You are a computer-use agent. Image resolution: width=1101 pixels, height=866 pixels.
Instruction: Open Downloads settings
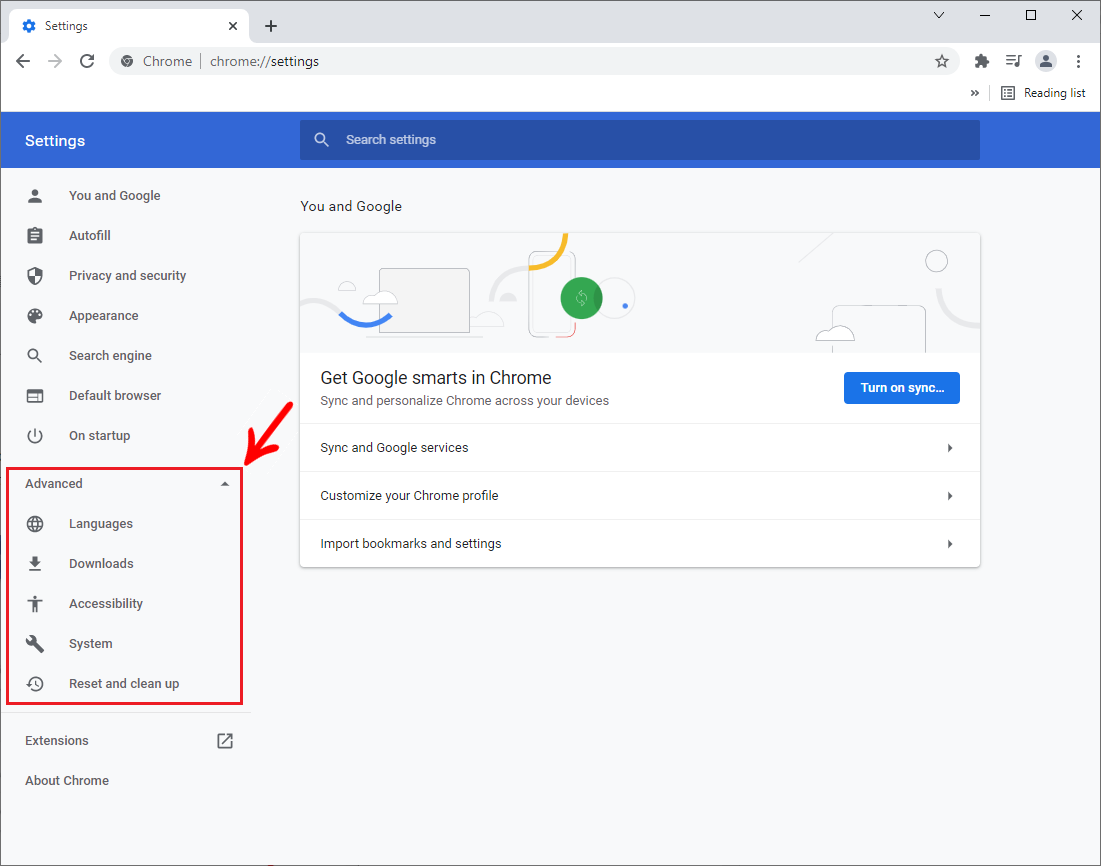point(101,563)
